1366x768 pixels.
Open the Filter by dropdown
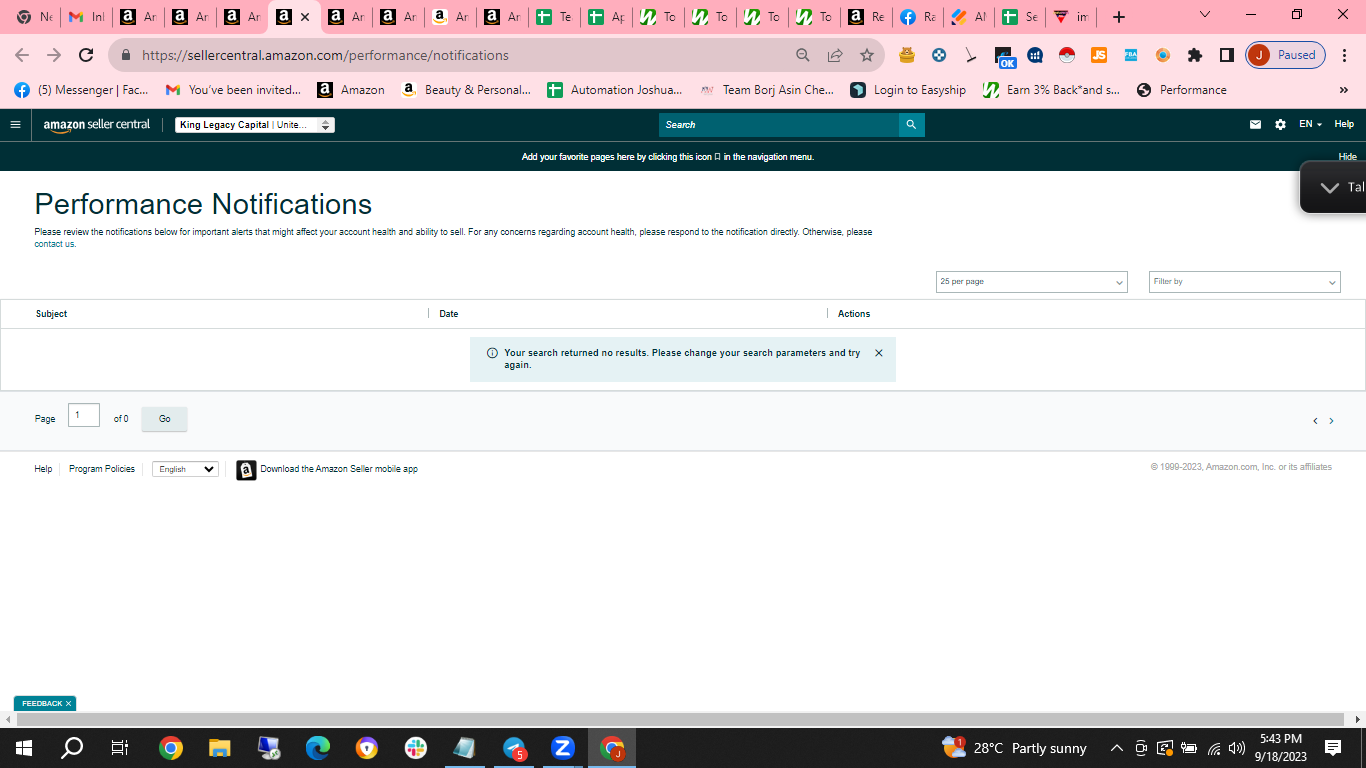point(1244,282)
